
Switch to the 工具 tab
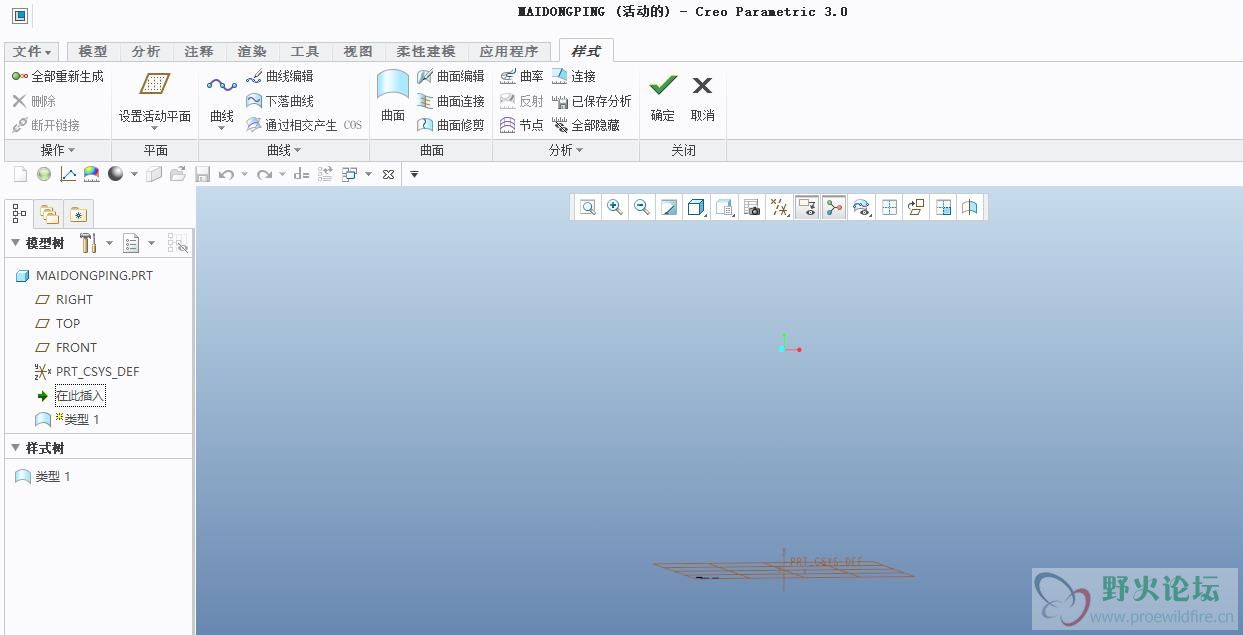pos(305,51)
